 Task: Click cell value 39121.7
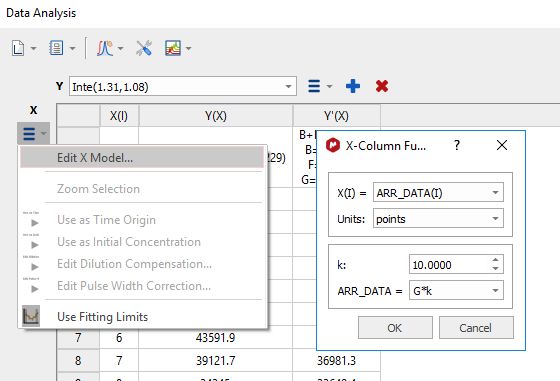point(215,360)
